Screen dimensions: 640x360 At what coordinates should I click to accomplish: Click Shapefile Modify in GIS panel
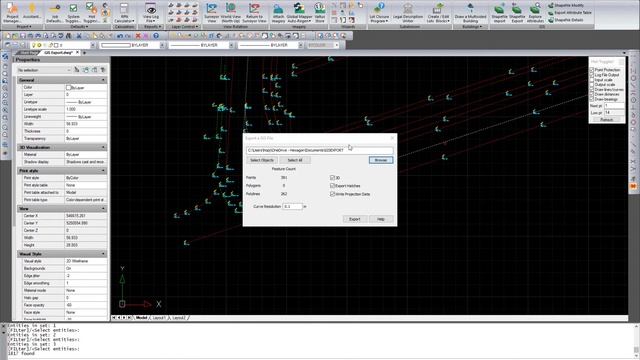coord(566,5)
